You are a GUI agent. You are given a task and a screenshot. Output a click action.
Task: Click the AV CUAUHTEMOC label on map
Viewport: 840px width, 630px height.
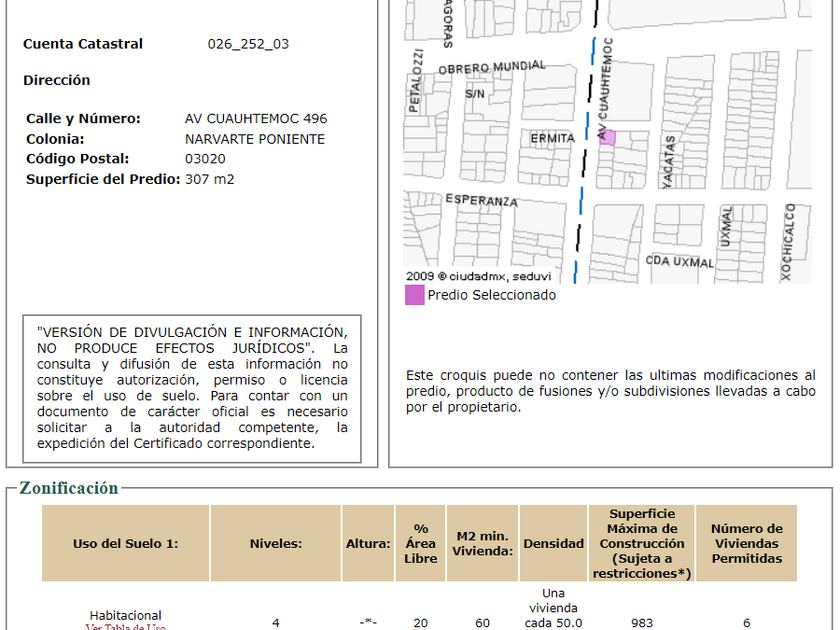point(604,89)
